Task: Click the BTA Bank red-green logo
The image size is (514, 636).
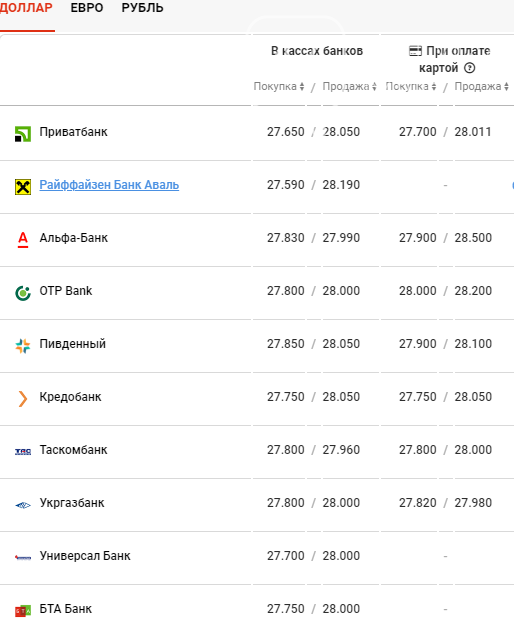Action: point(23,611)
